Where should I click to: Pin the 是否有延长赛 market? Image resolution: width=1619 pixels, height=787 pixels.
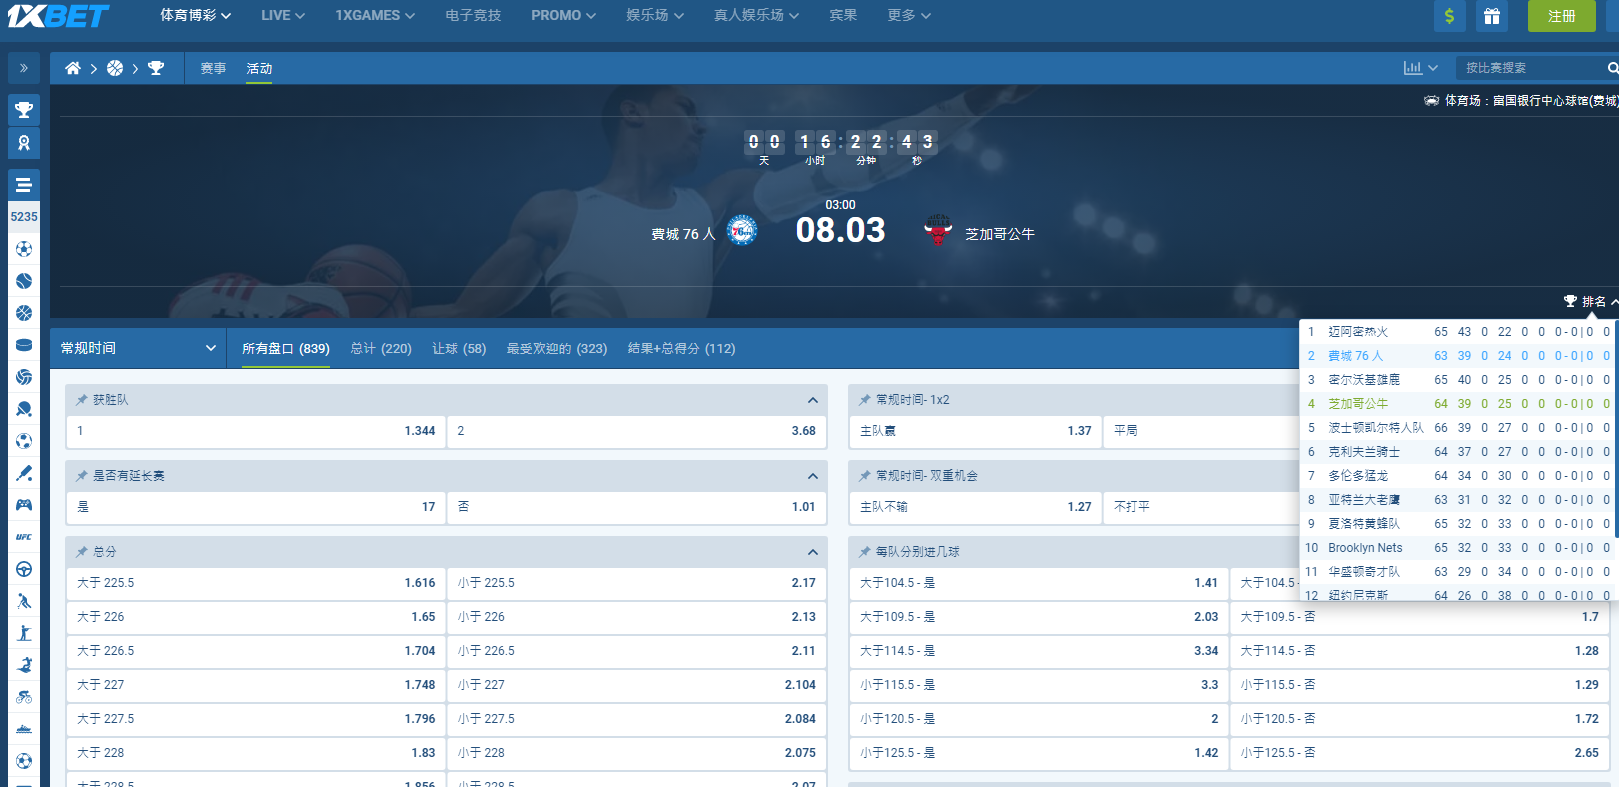click(x=82, y=476)
